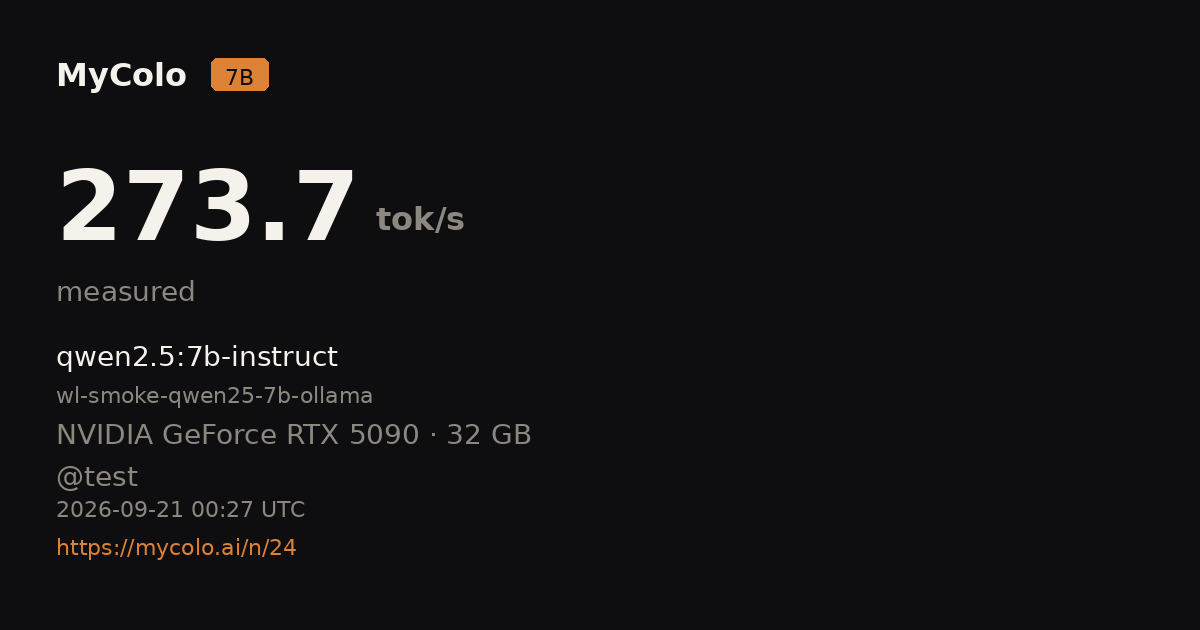
Task: Click the 32 GB memory text
Action: click(489, 436)
